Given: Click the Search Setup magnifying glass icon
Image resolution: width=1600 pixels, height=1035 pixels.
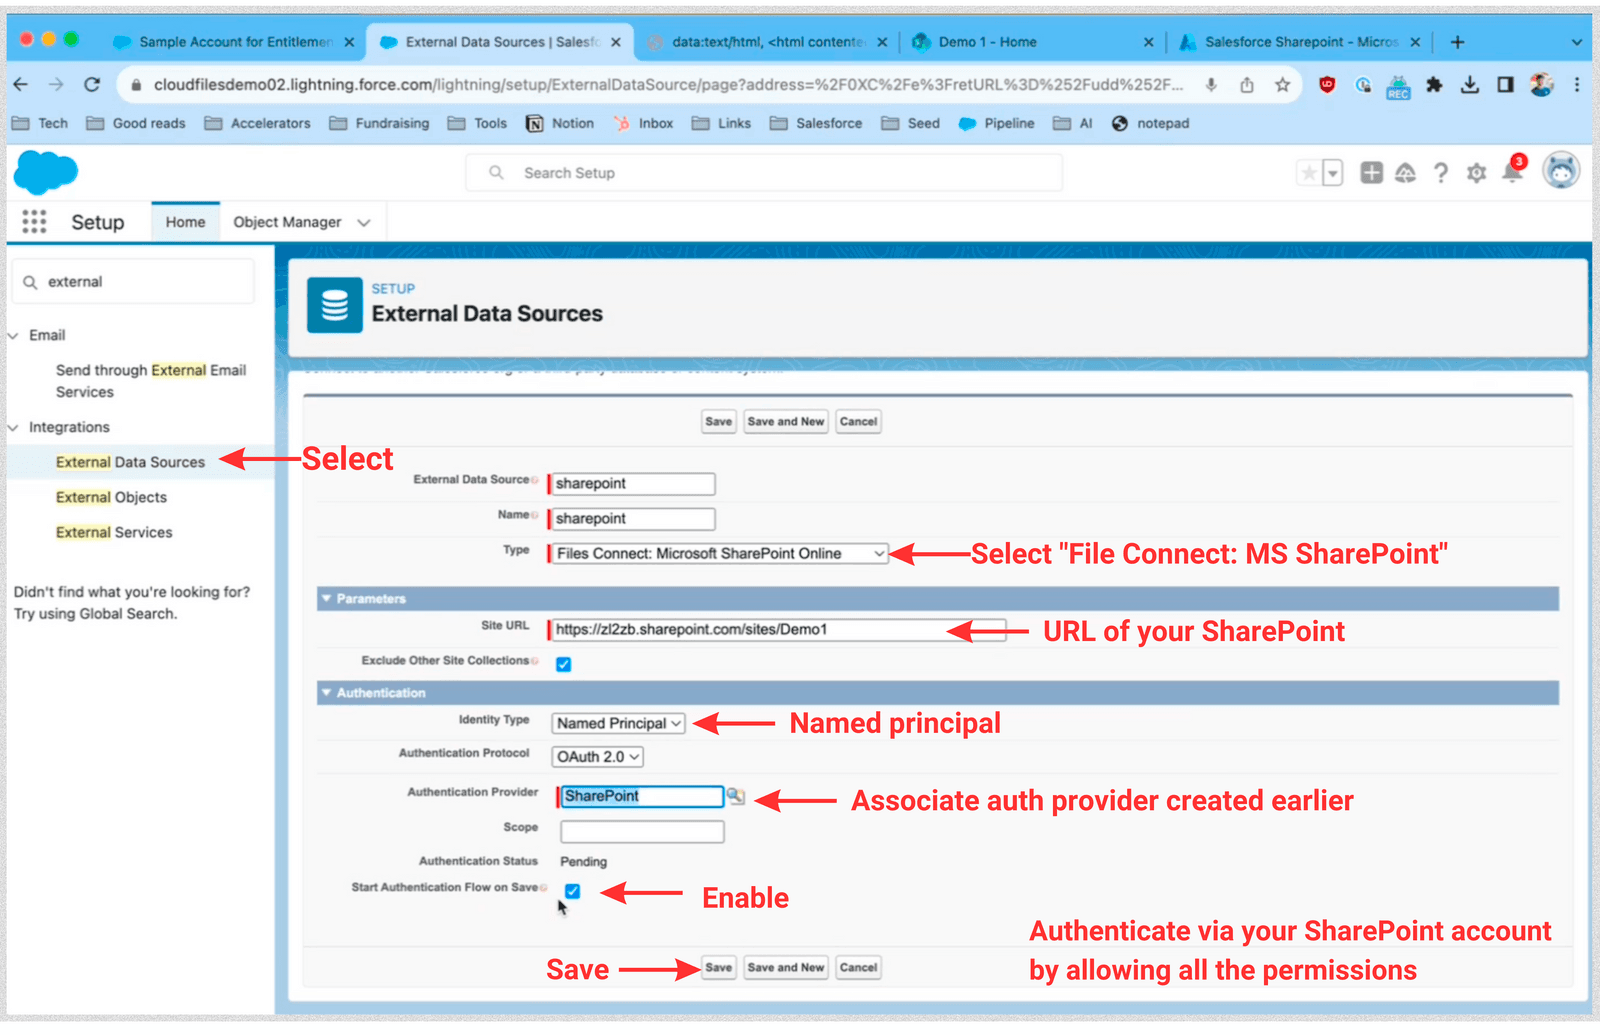Looking at the screenshot, I should click(496, 172).
